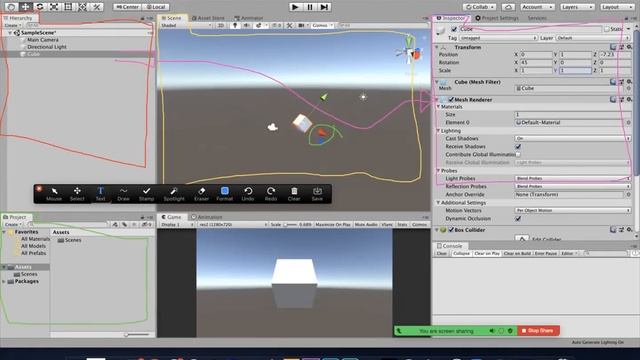The height and width of the screenshot is (360, 640).
Task: Toggle pivot Center mode button
Action: point(127,7)
